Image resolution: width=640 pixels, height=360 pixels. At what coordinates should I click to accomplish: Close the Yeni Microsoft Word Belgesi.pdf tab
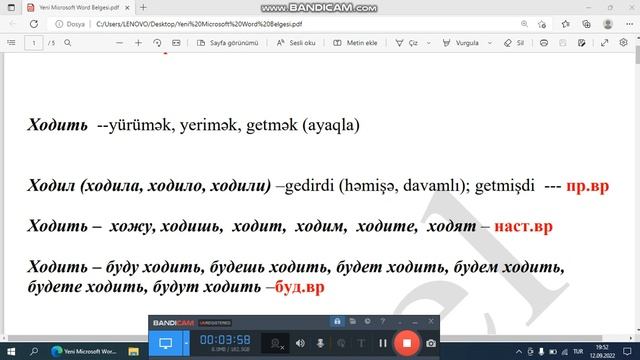tap(127, 7)
